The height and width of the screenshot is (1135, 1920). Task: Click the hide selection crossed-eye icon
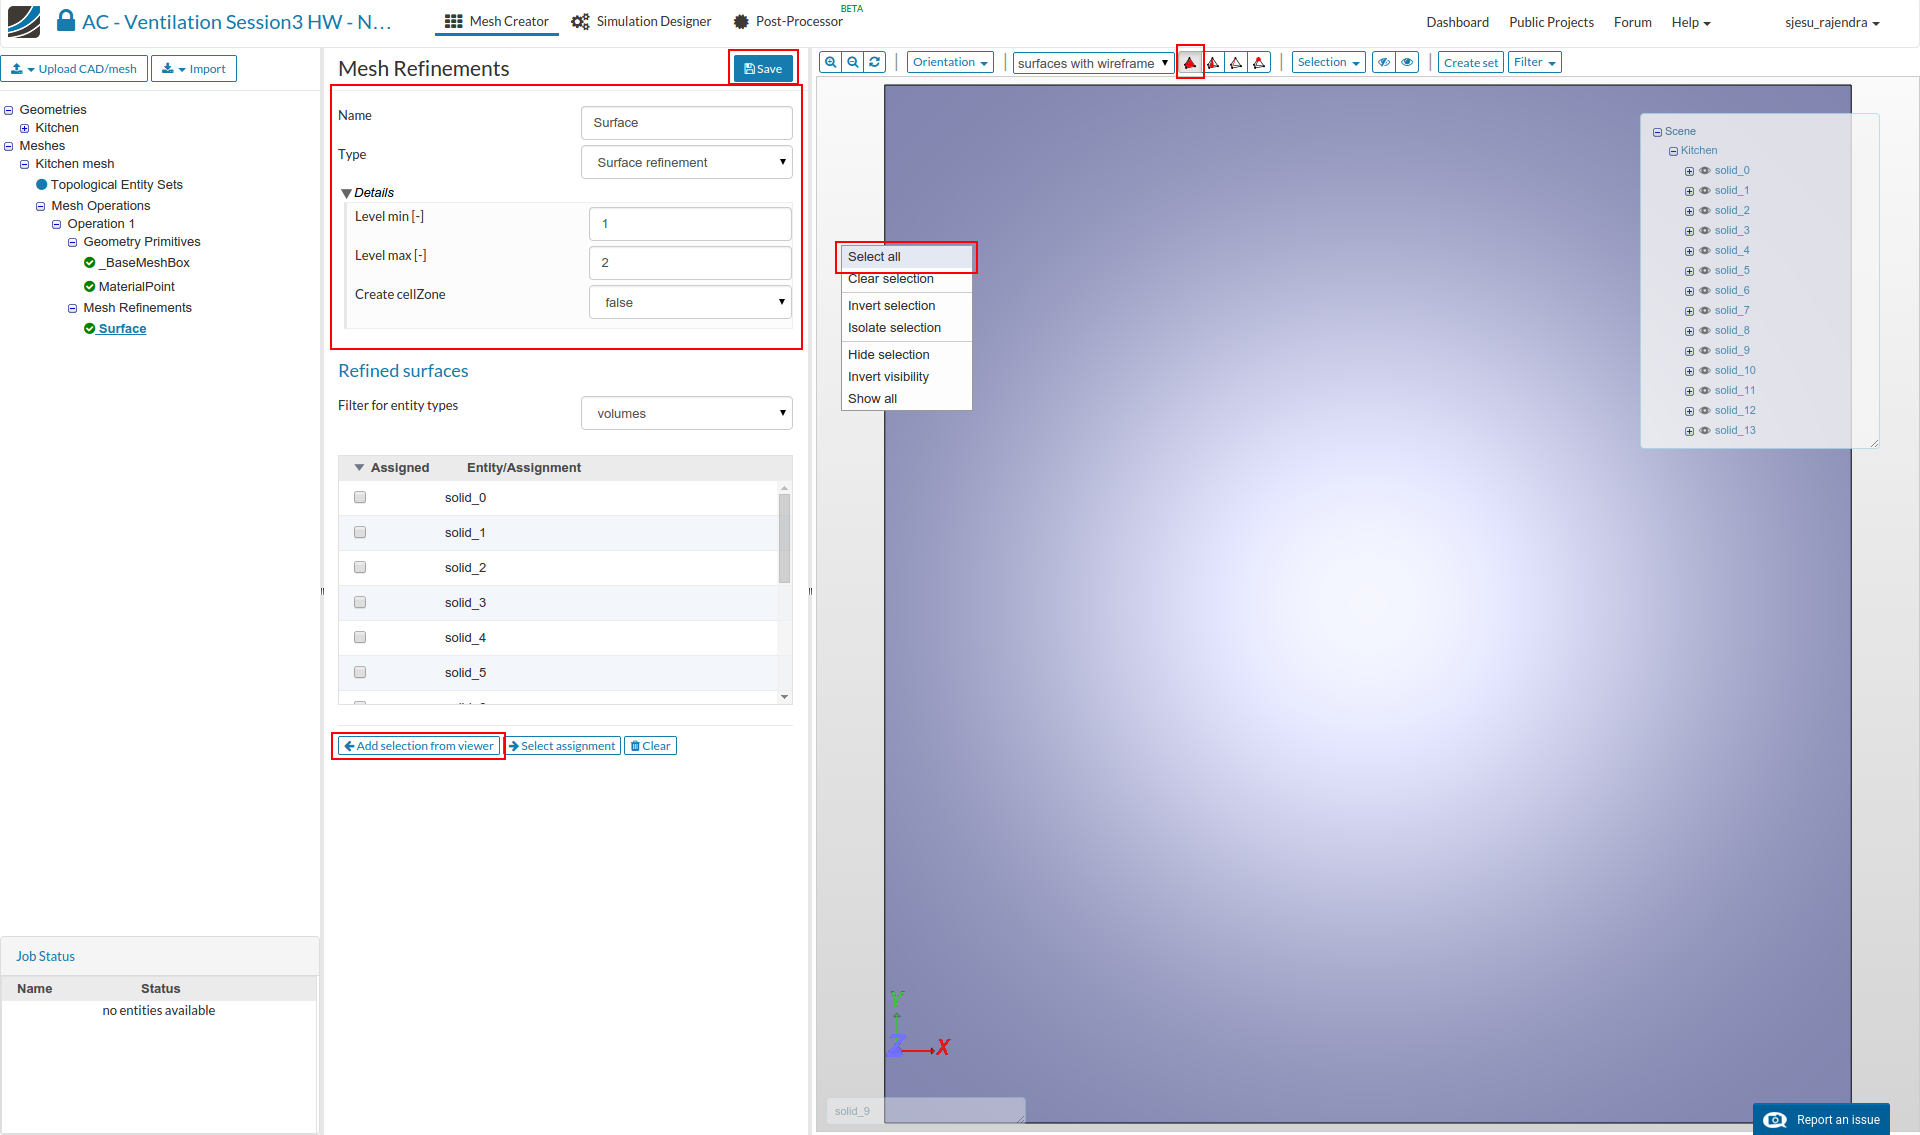click(1384, 62)
